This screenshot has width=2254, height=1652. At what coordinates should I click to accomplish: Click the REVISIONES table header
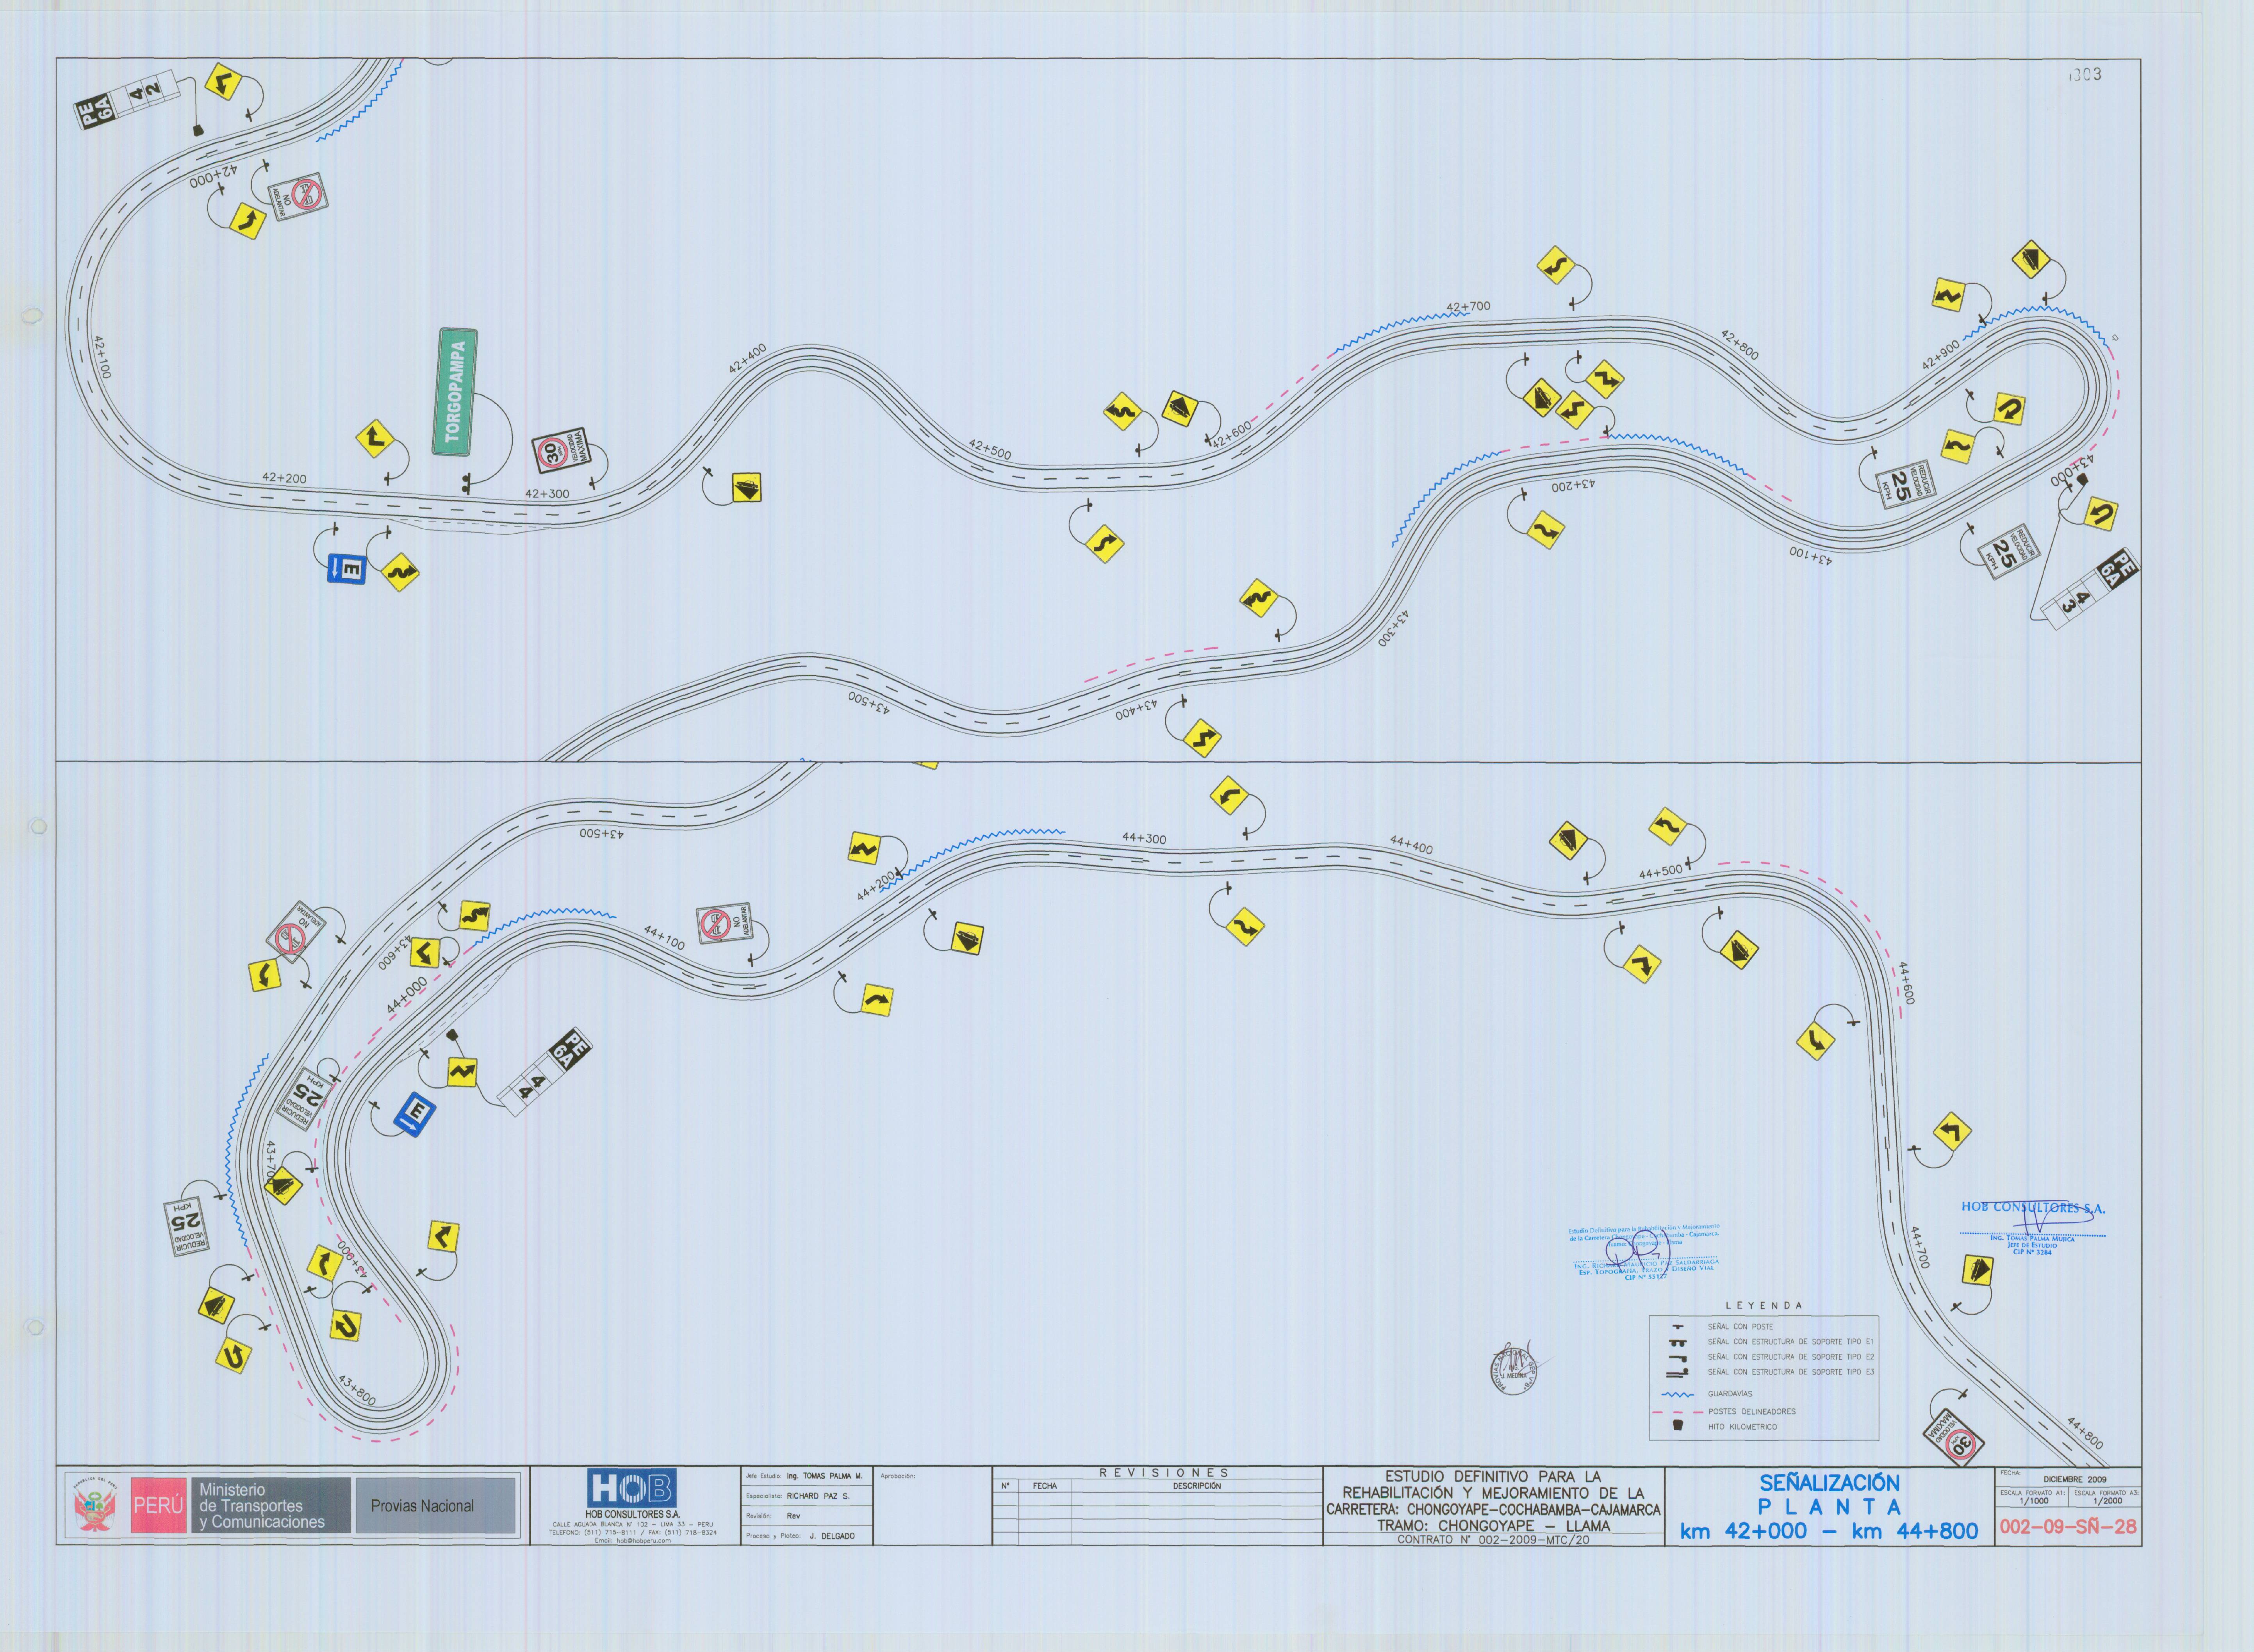(x=1163, y=1473)
